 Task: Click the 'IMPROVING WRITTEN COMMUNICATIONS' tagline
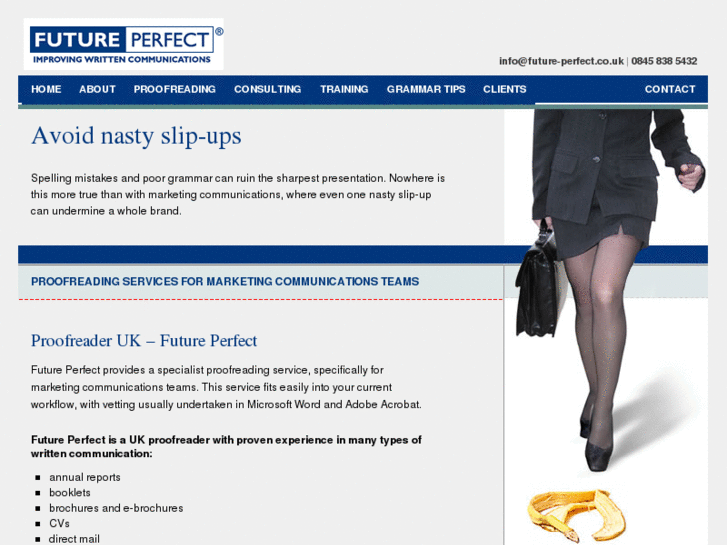[121, 59]
